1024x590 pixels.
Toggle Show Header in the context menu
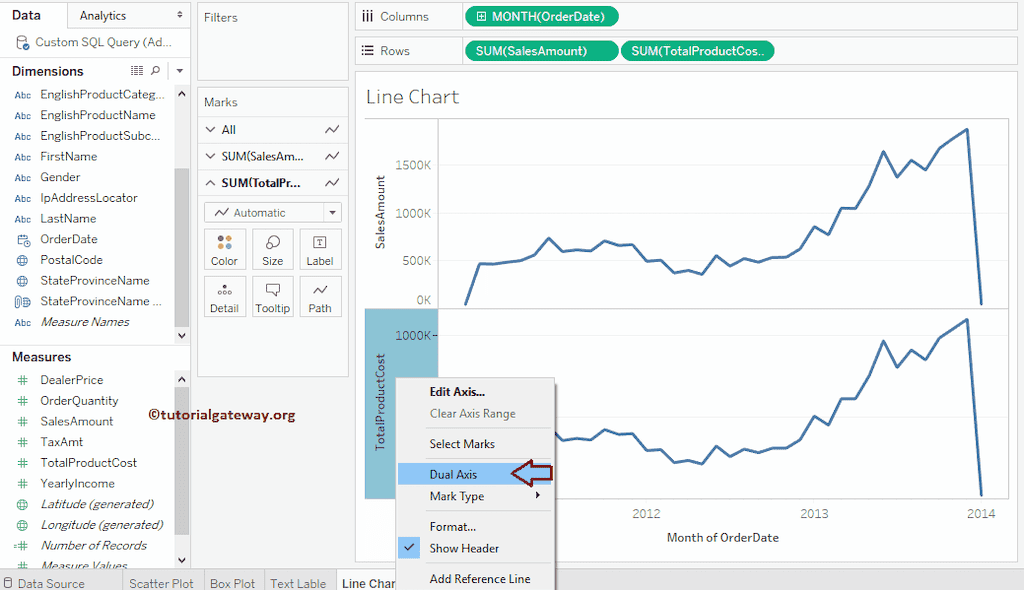point(464,548)
